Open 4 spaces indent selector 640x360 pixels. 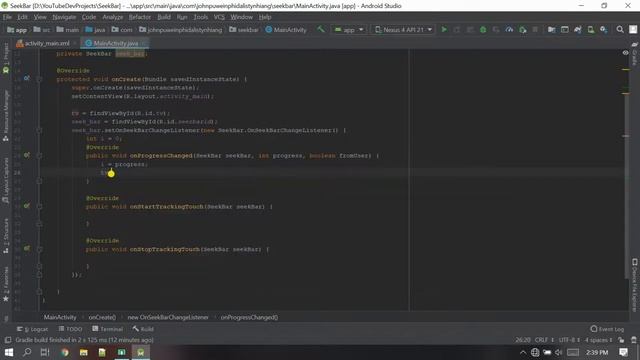tap(598, 340)
